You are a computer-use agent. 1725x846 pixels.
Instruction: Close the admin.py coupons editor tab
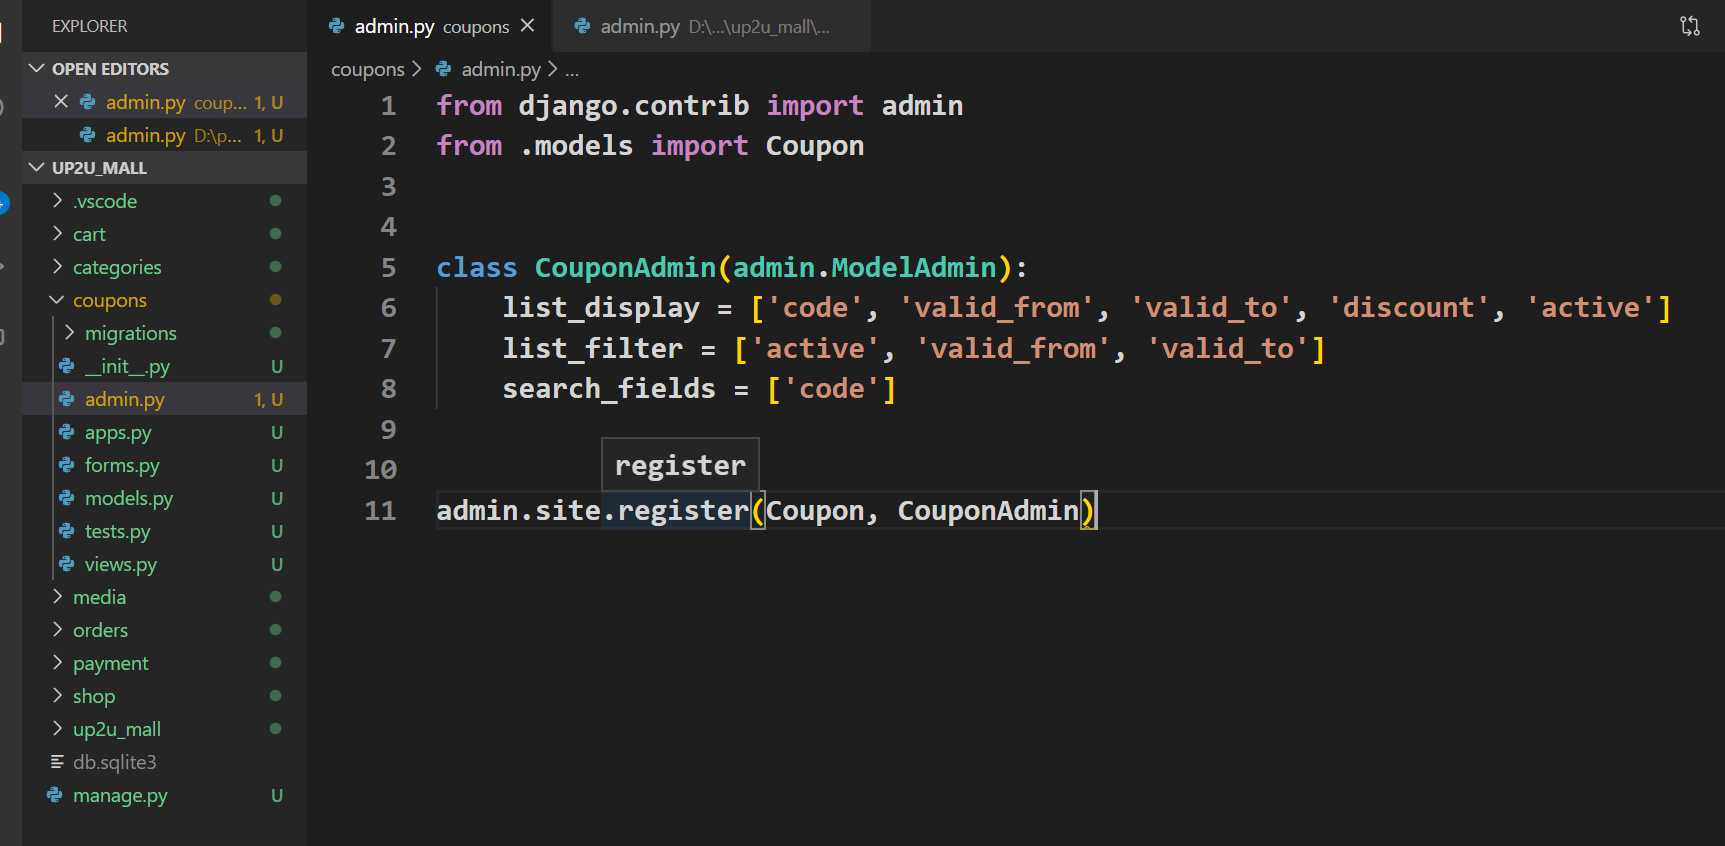point(527,26)
